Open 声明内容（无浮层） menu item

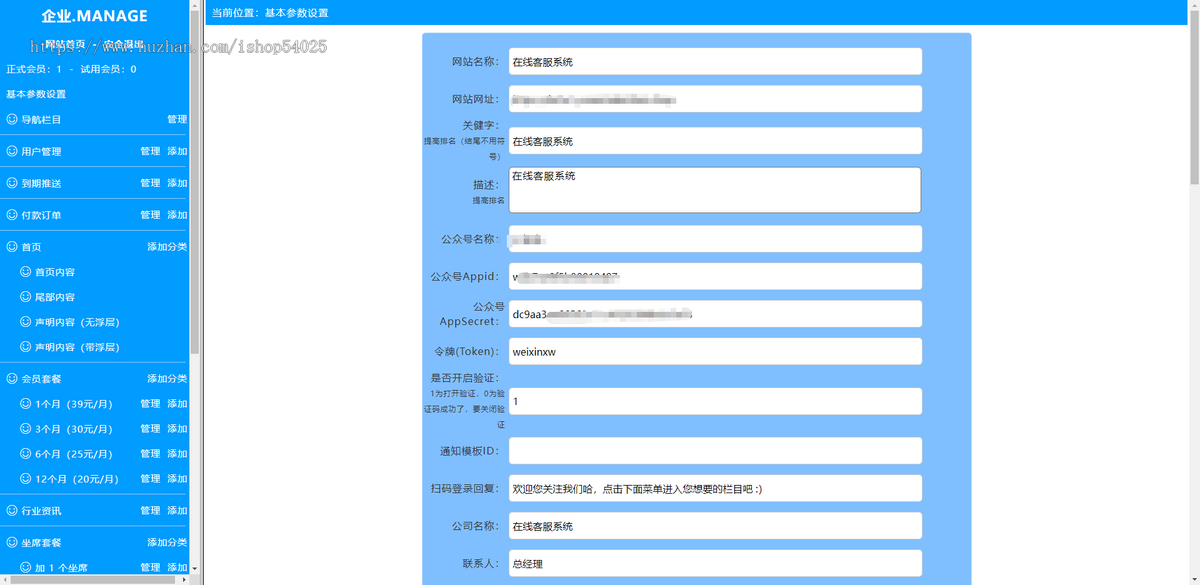77,322
